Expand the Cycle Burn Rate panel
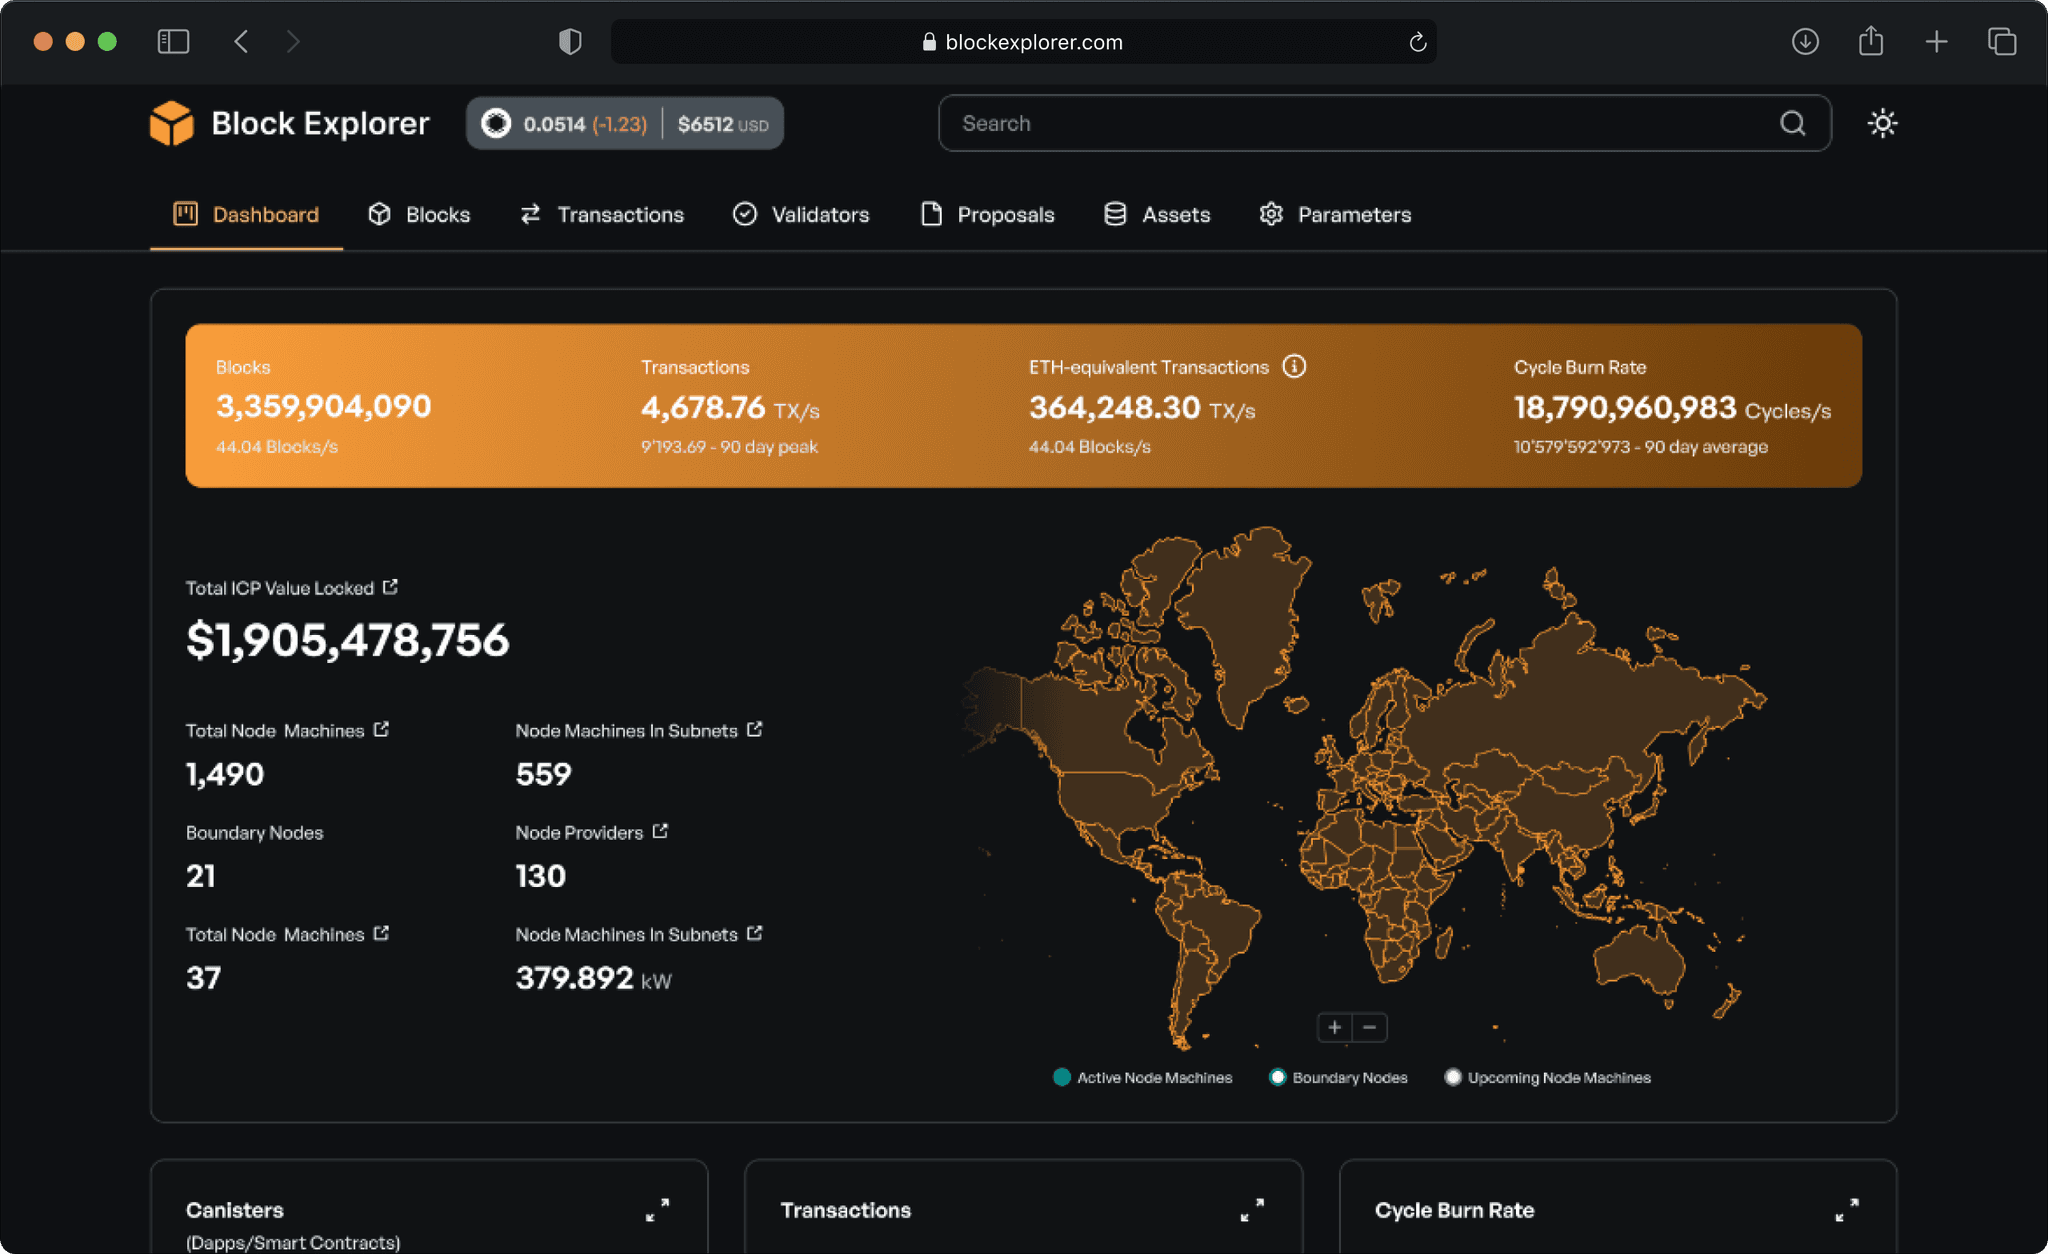 (x=1846, y=1210)
